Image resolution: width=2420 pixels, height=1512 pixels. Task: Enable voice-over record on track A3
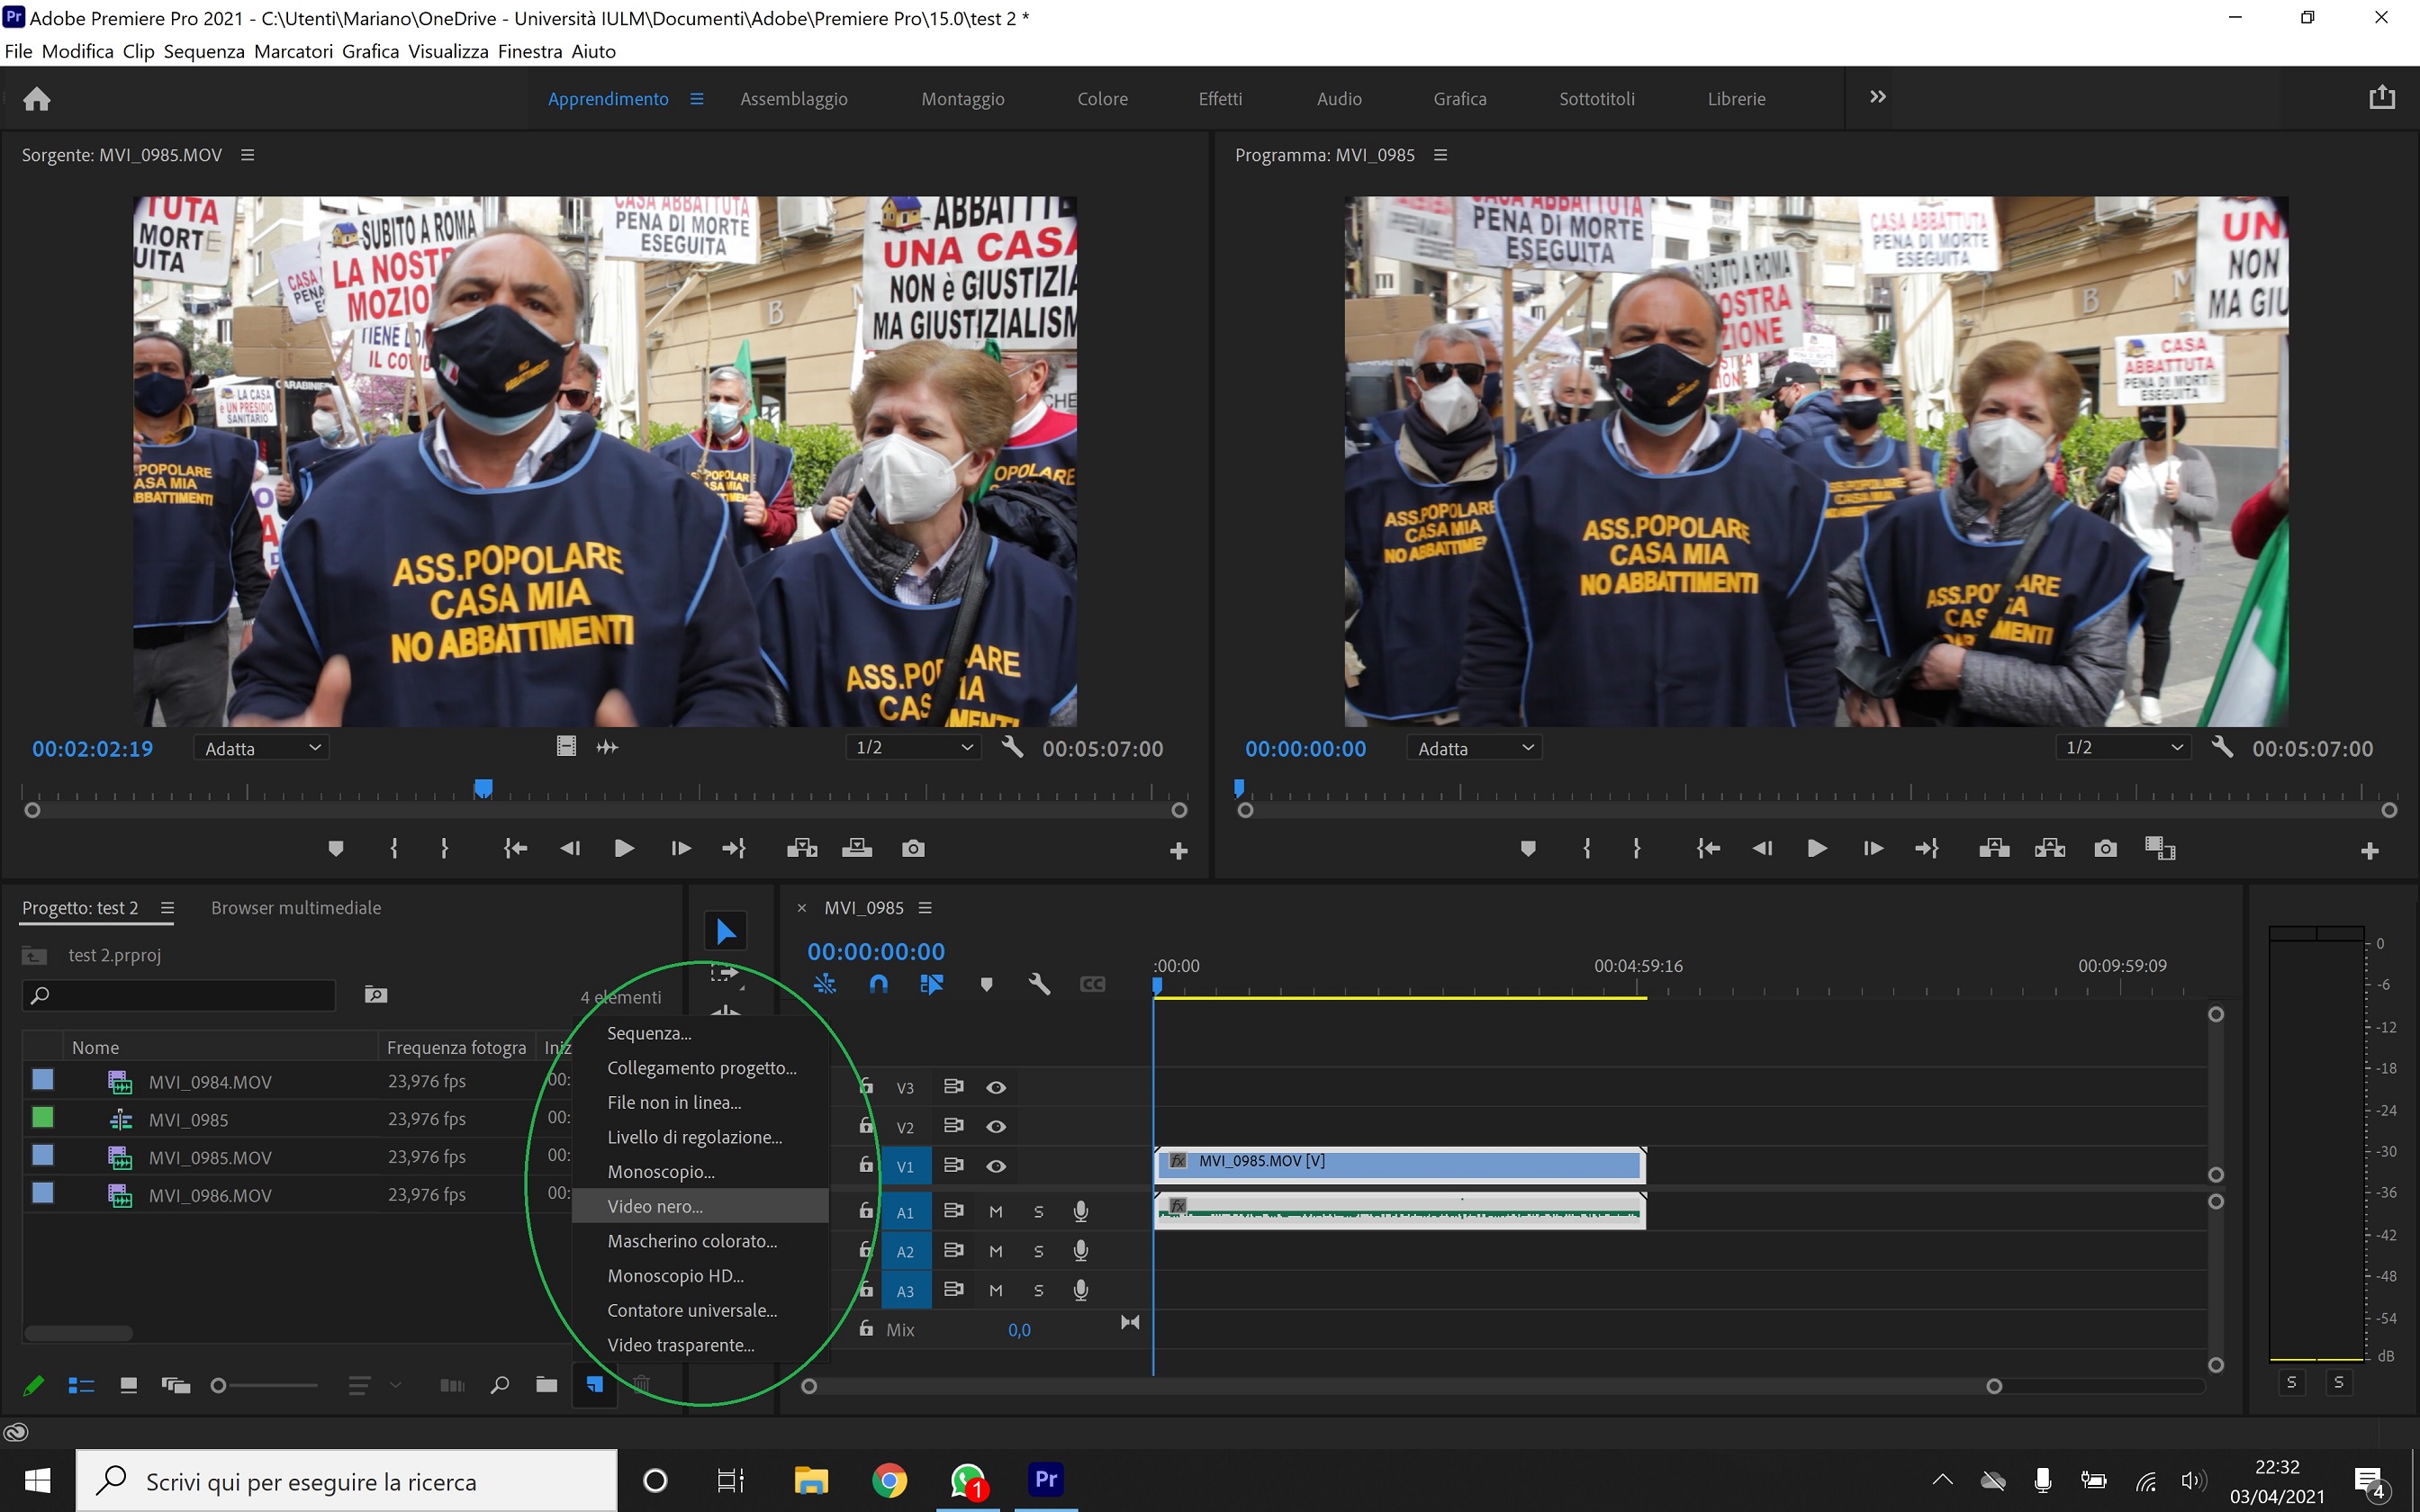click(x=1081, y=1290)
